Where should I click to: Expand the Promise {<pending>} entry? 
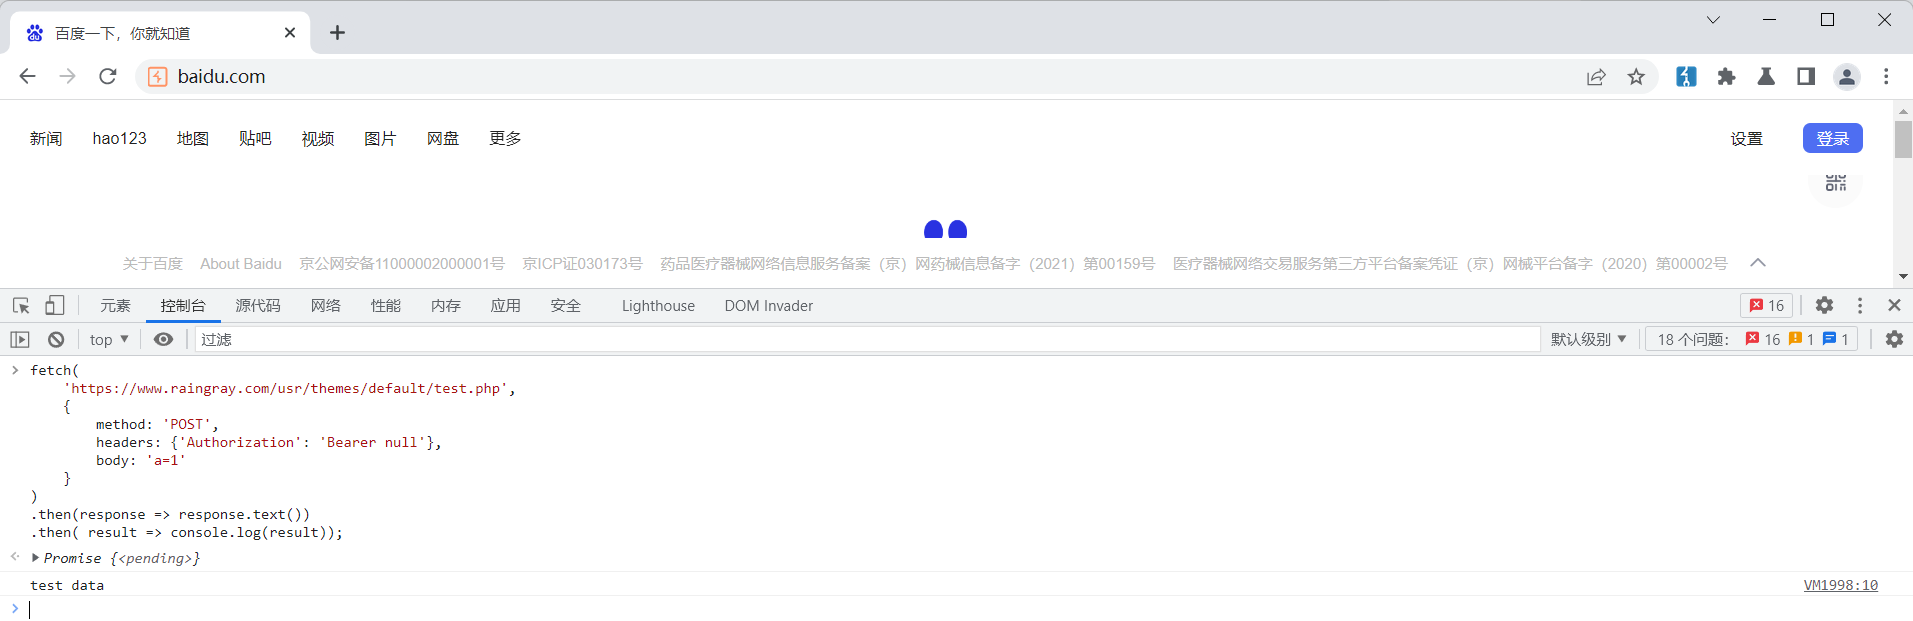click(36, 558)
